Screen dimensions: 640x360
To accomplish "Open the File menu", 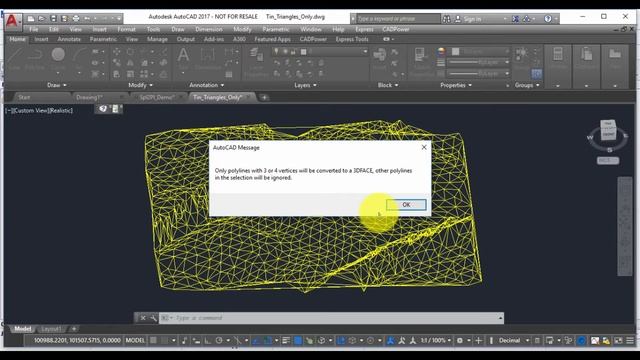I will click(x=33, y=29).
